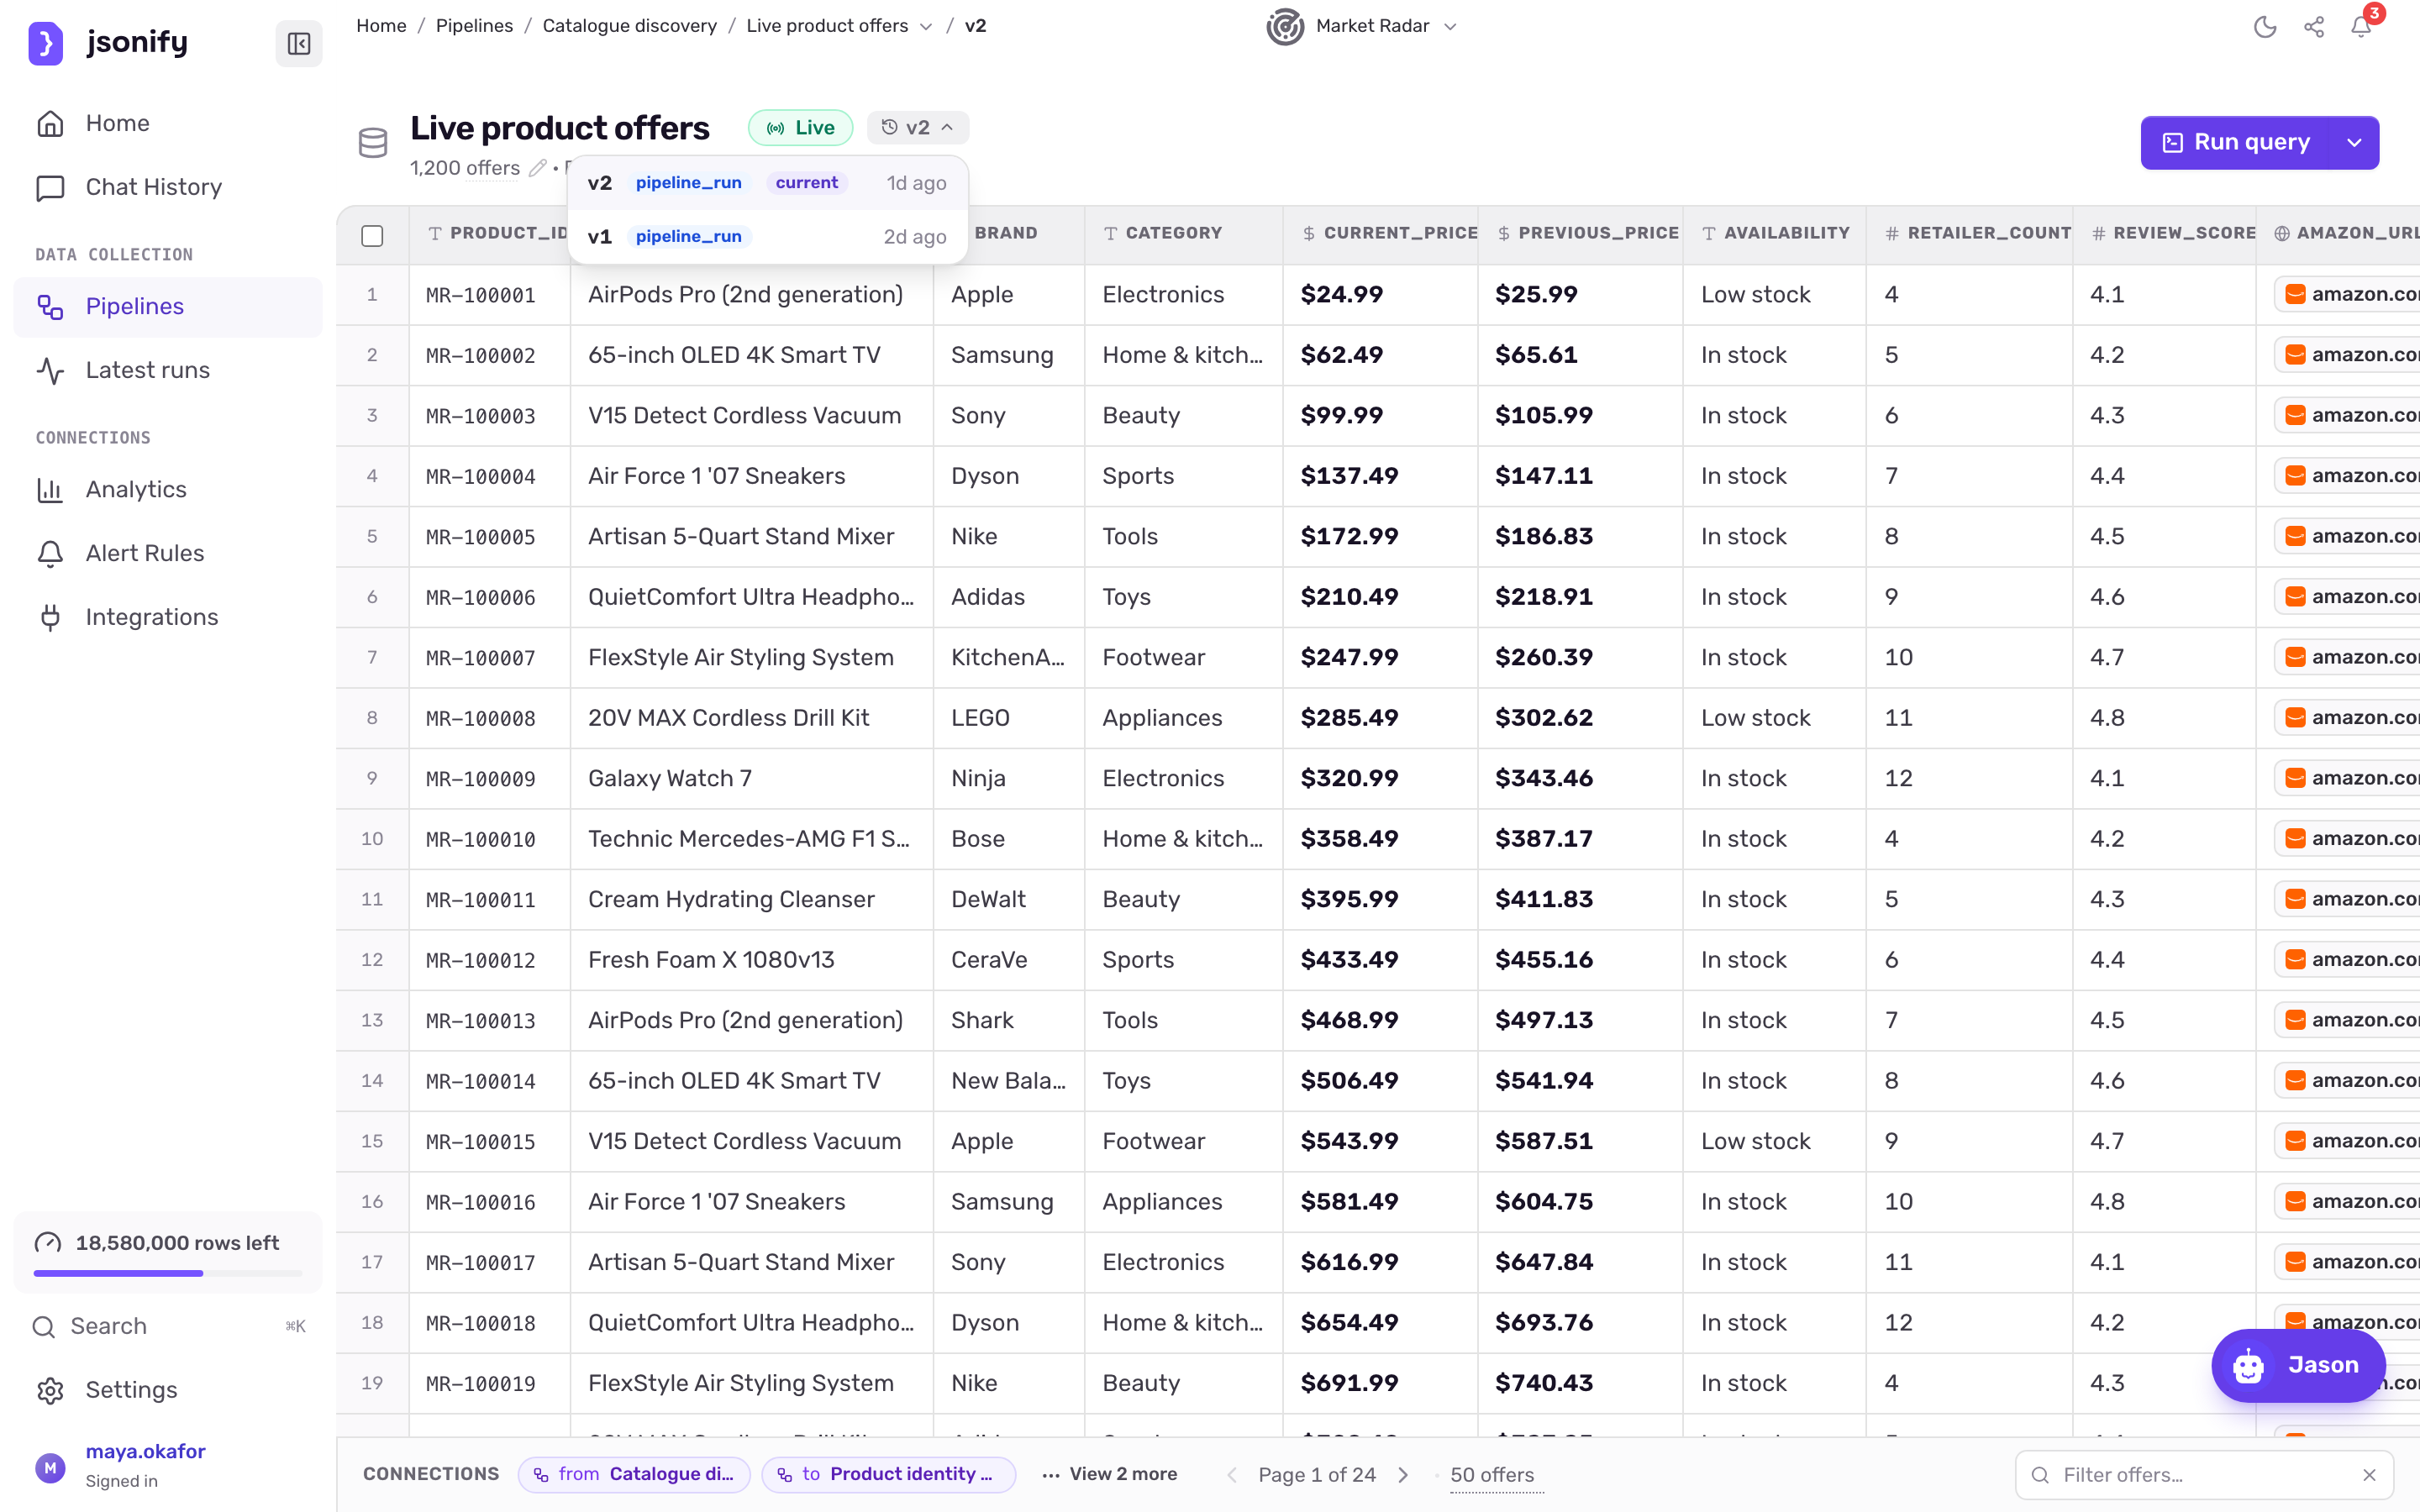Select v2 current pipeline_run version
The image size is (2420, 1512).
tap(767, 183)
